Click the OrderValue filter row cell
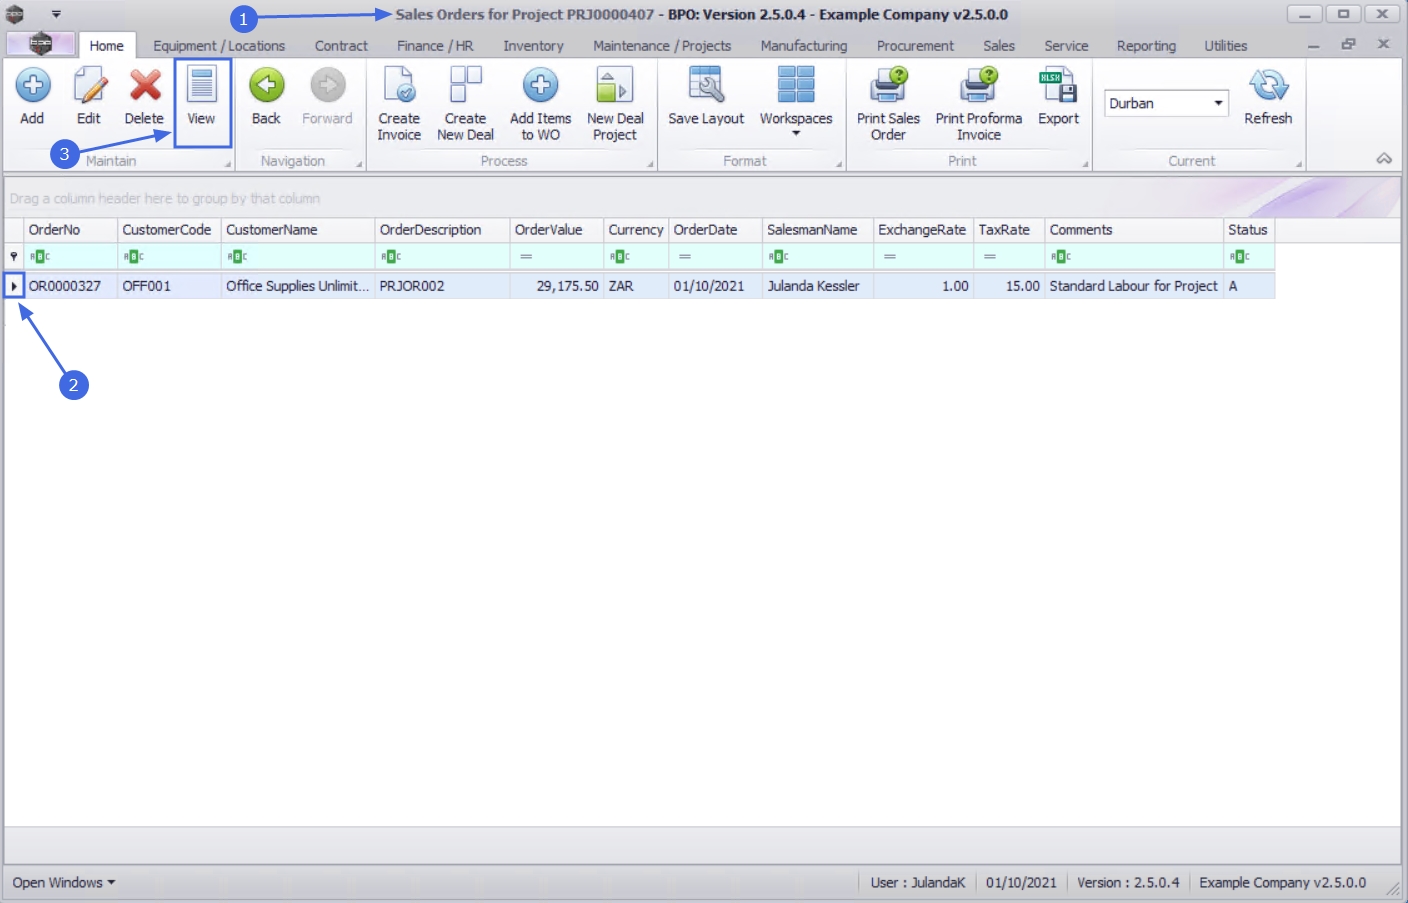1408x903 pixels. [556, 257]
